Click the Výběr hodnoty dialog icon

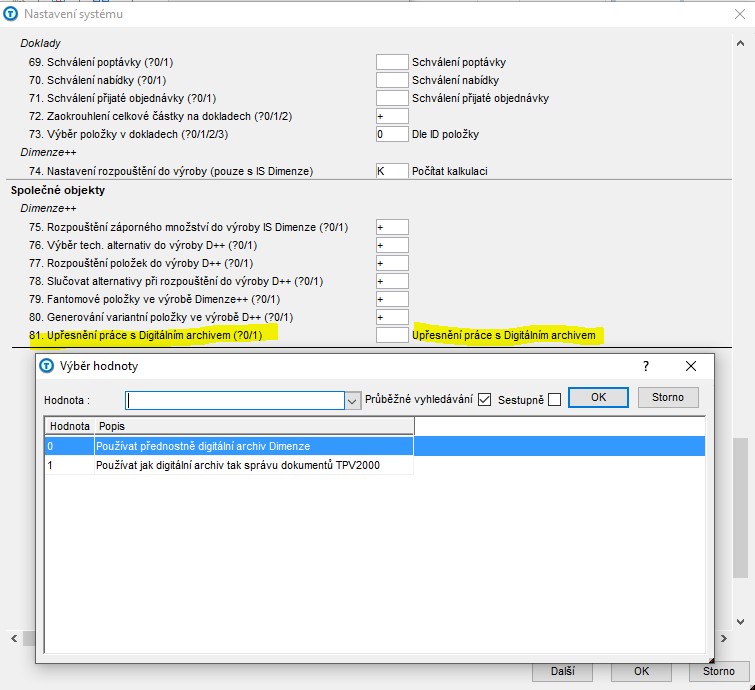click(x=46, y=366)
